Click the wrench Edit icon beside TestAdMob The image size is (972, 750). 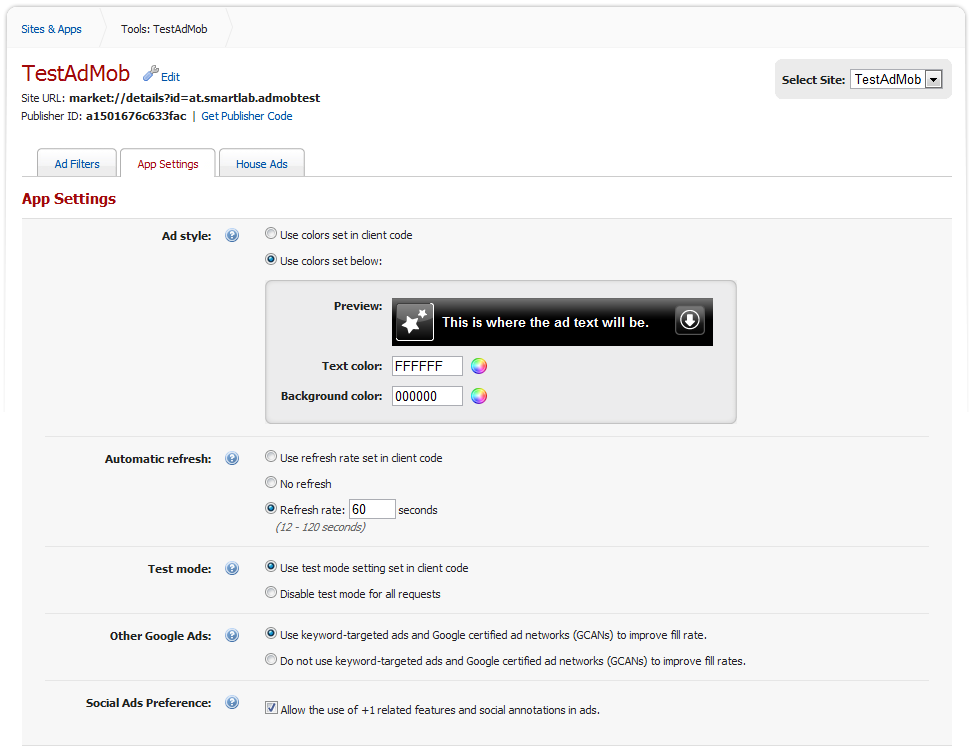point(151,74)
